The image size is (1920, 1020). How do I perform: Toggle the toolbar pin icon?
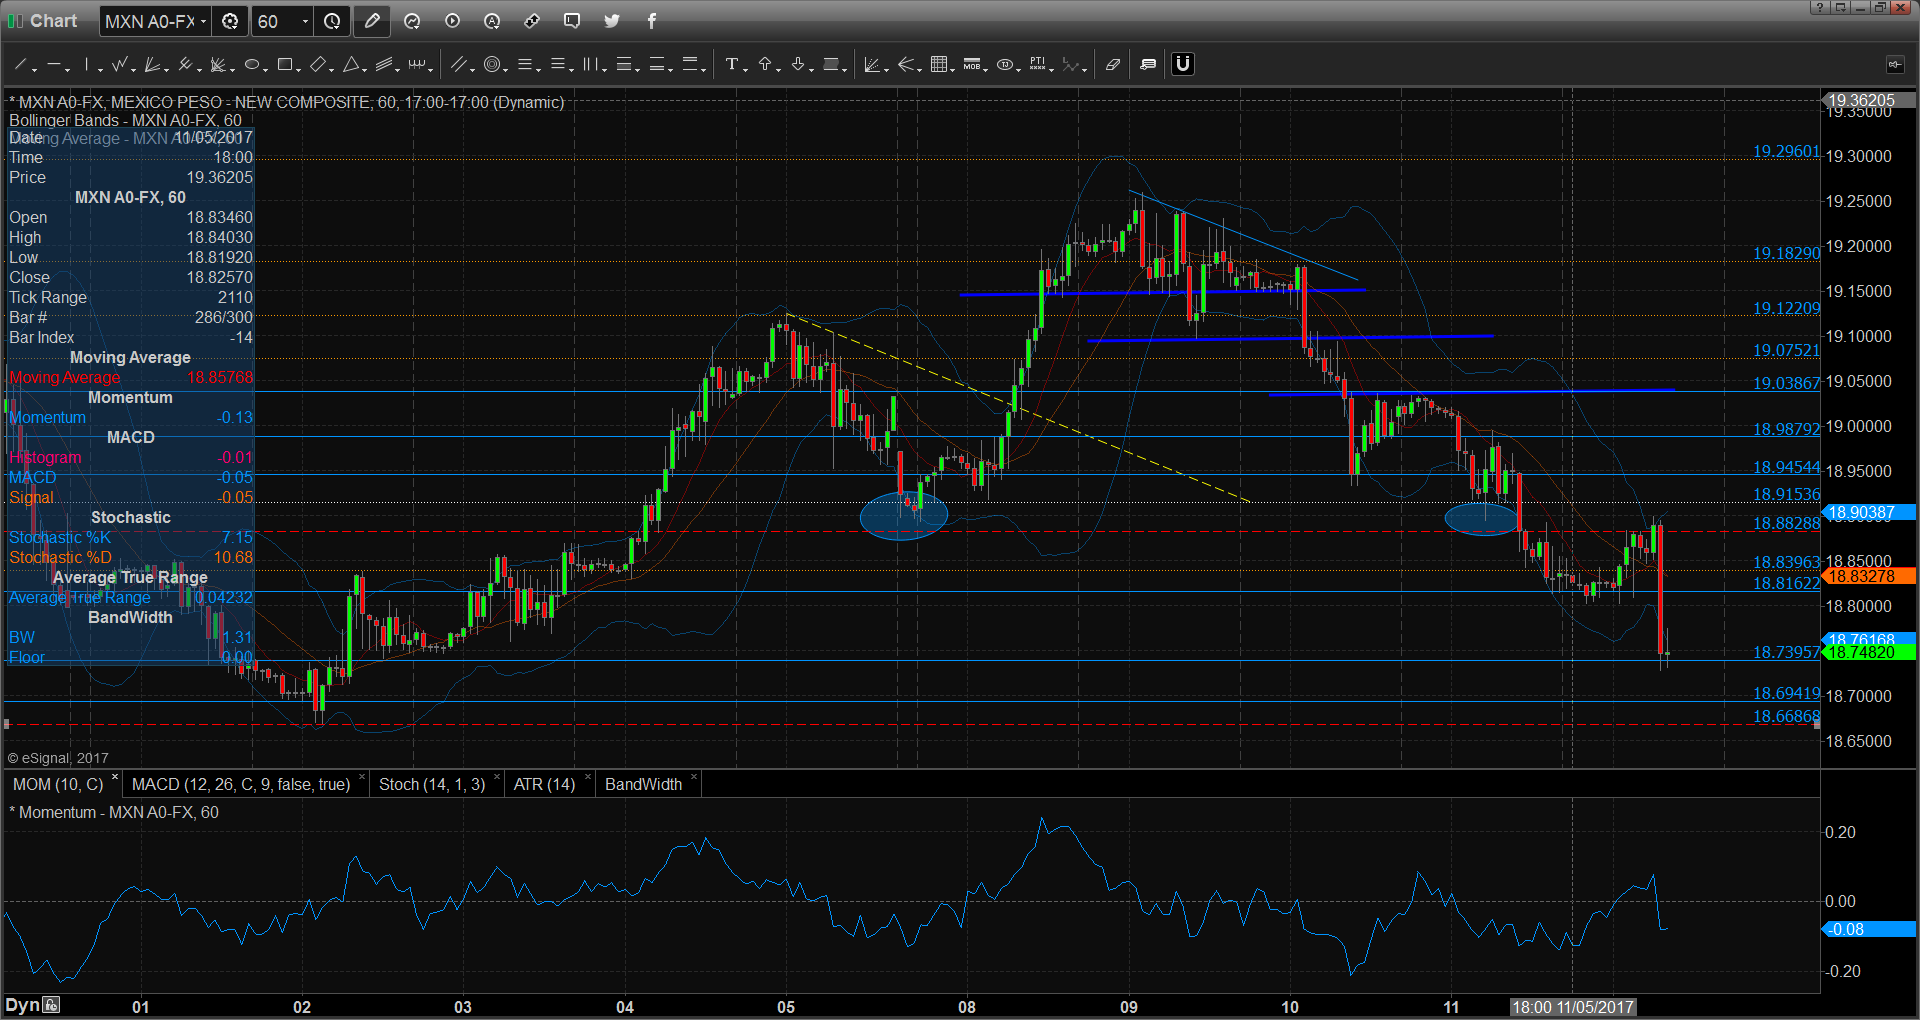1895,65
